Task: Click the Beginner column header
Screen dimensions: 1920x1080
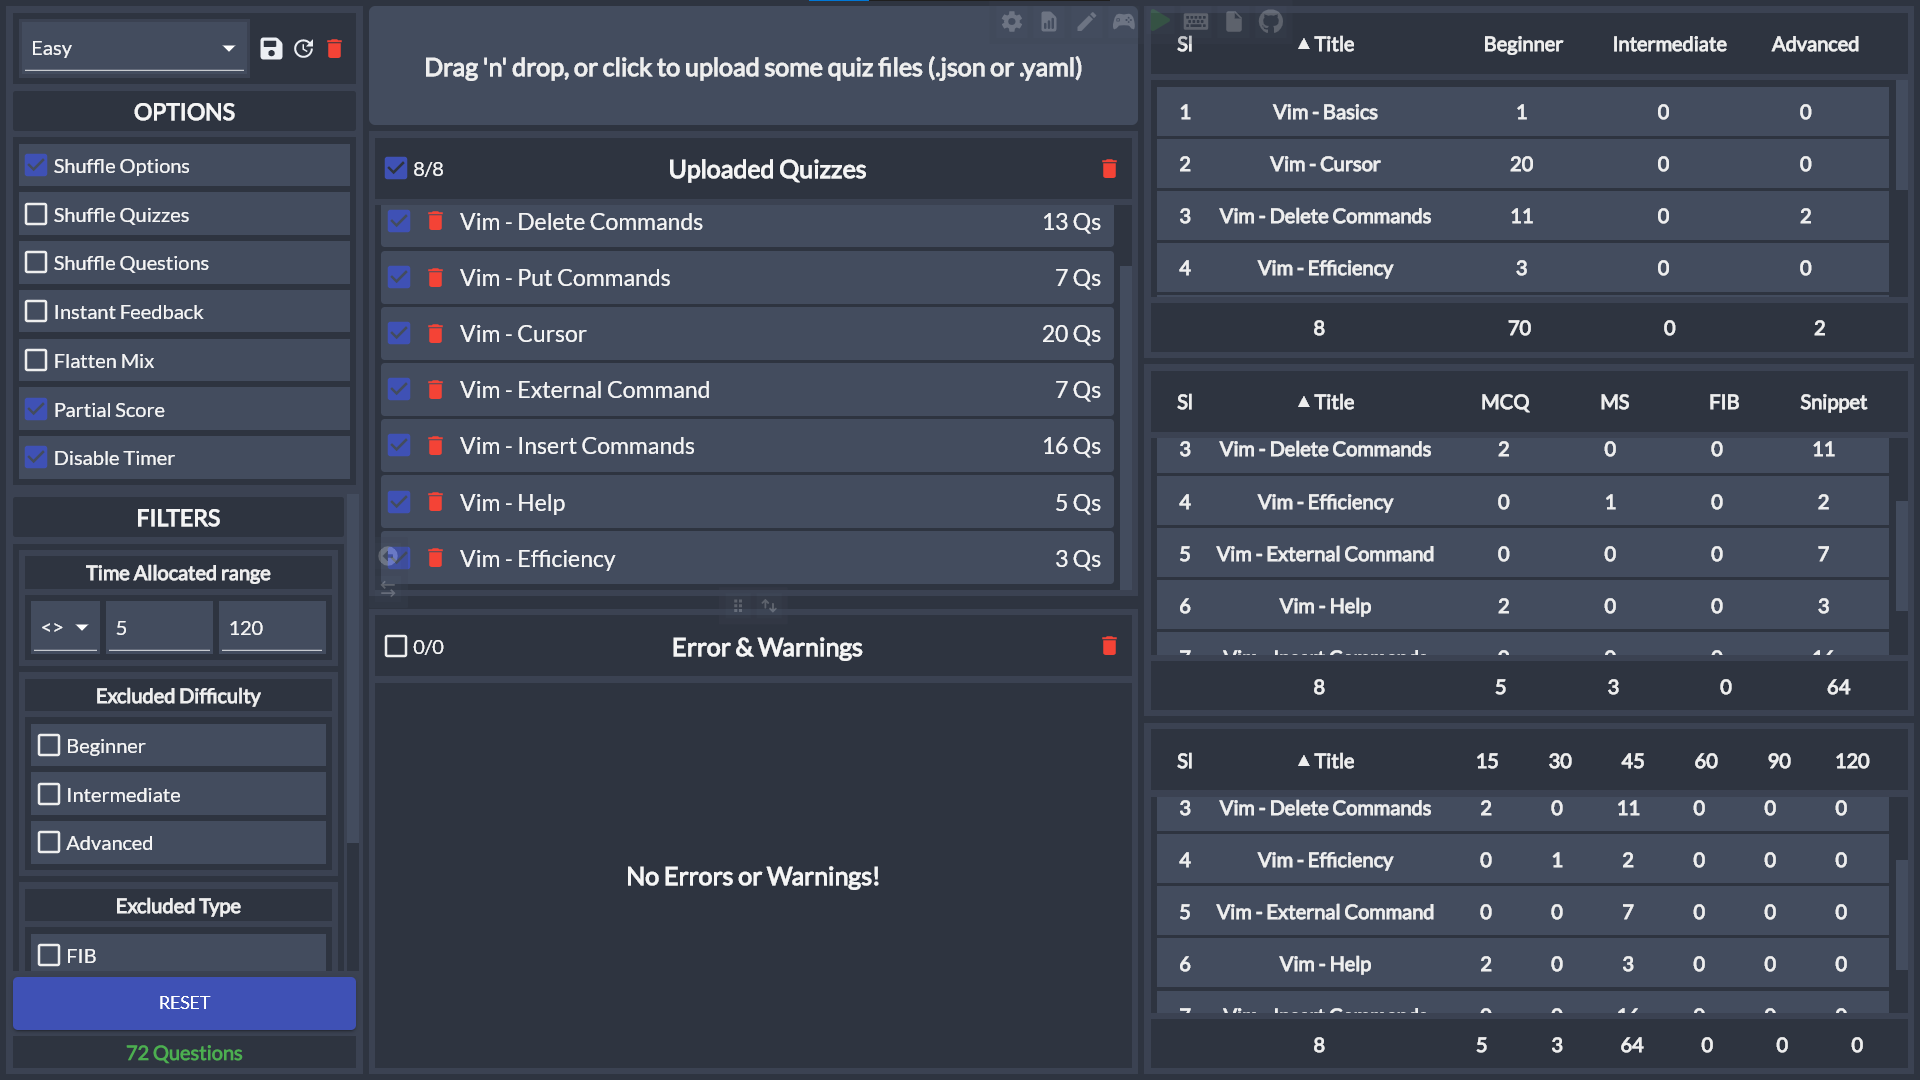Action: click(x=1521, y=44)
